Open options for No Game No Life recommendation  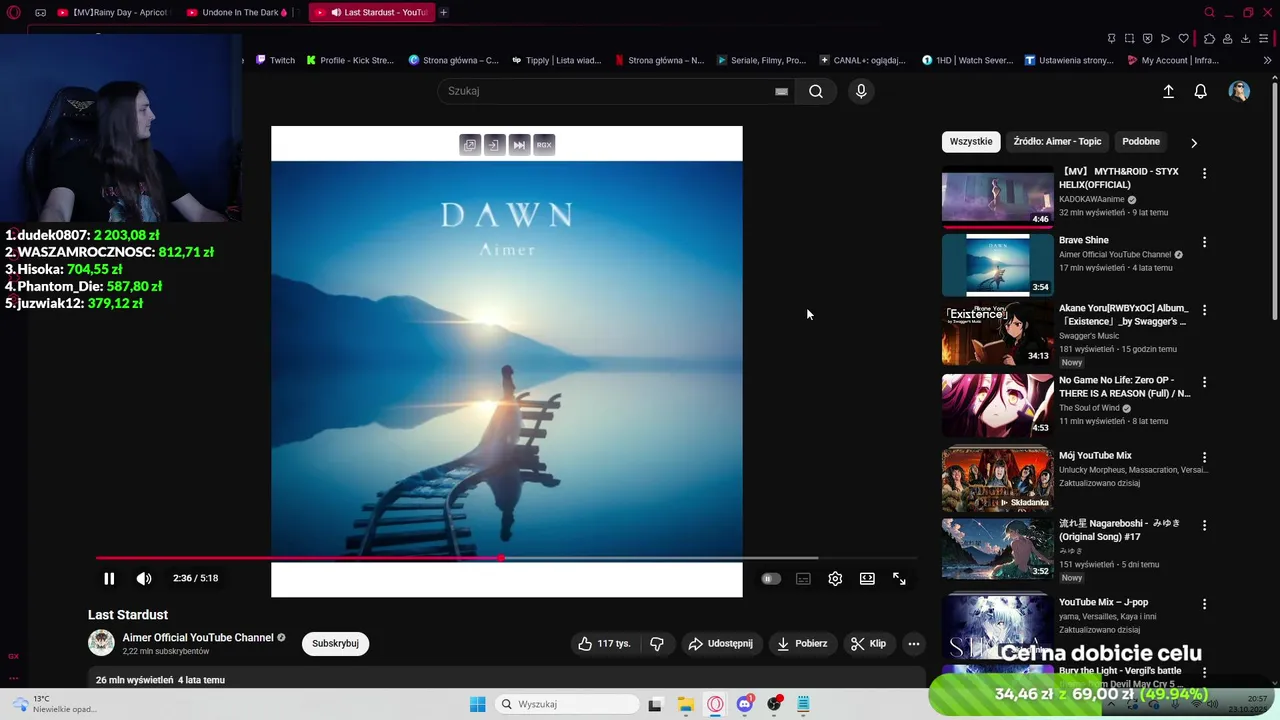click(x=1204, y=382)
